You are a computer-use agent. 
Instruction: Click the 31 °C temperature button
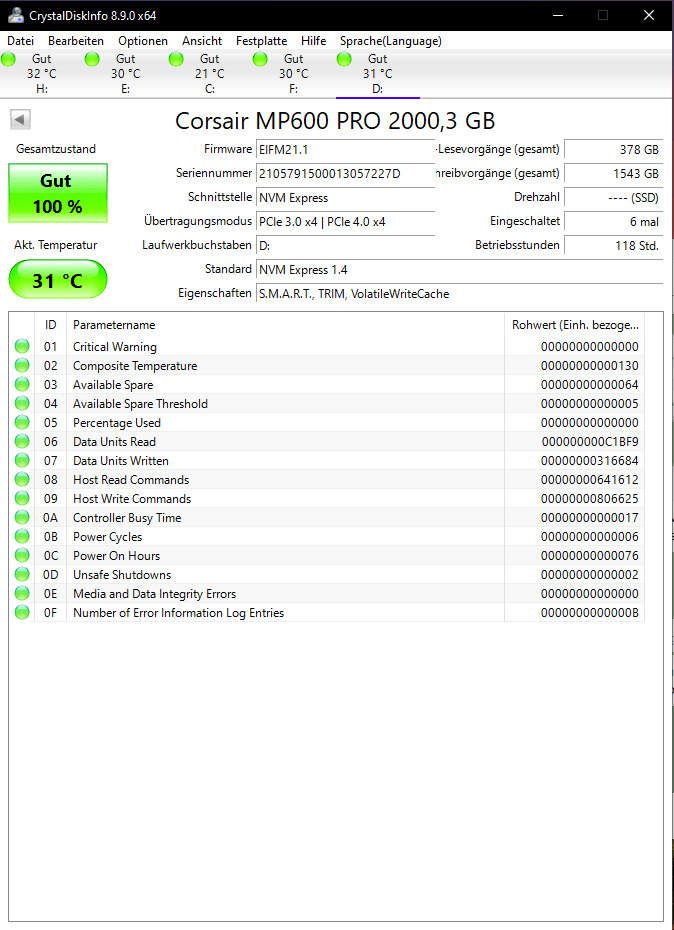click(58, 279)
